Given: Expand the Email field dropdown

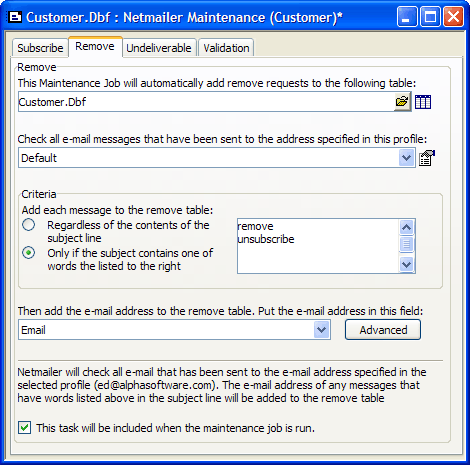Looking at the screenshot, I should 322,330.
